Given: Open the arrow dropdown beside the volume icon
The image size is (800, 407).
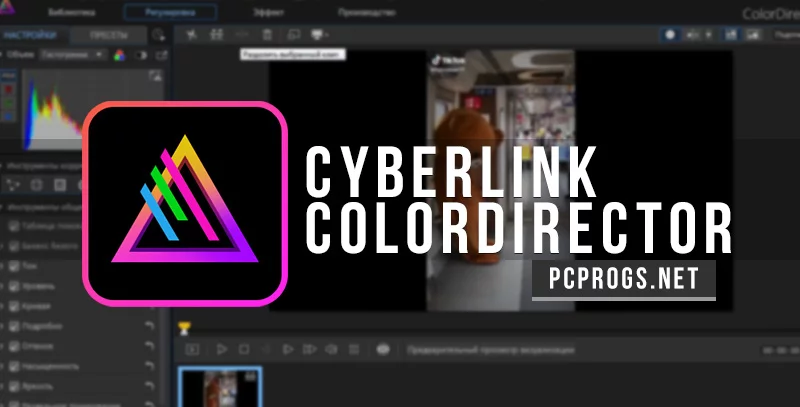Looking at the screenshot, I should click(709, 35).
